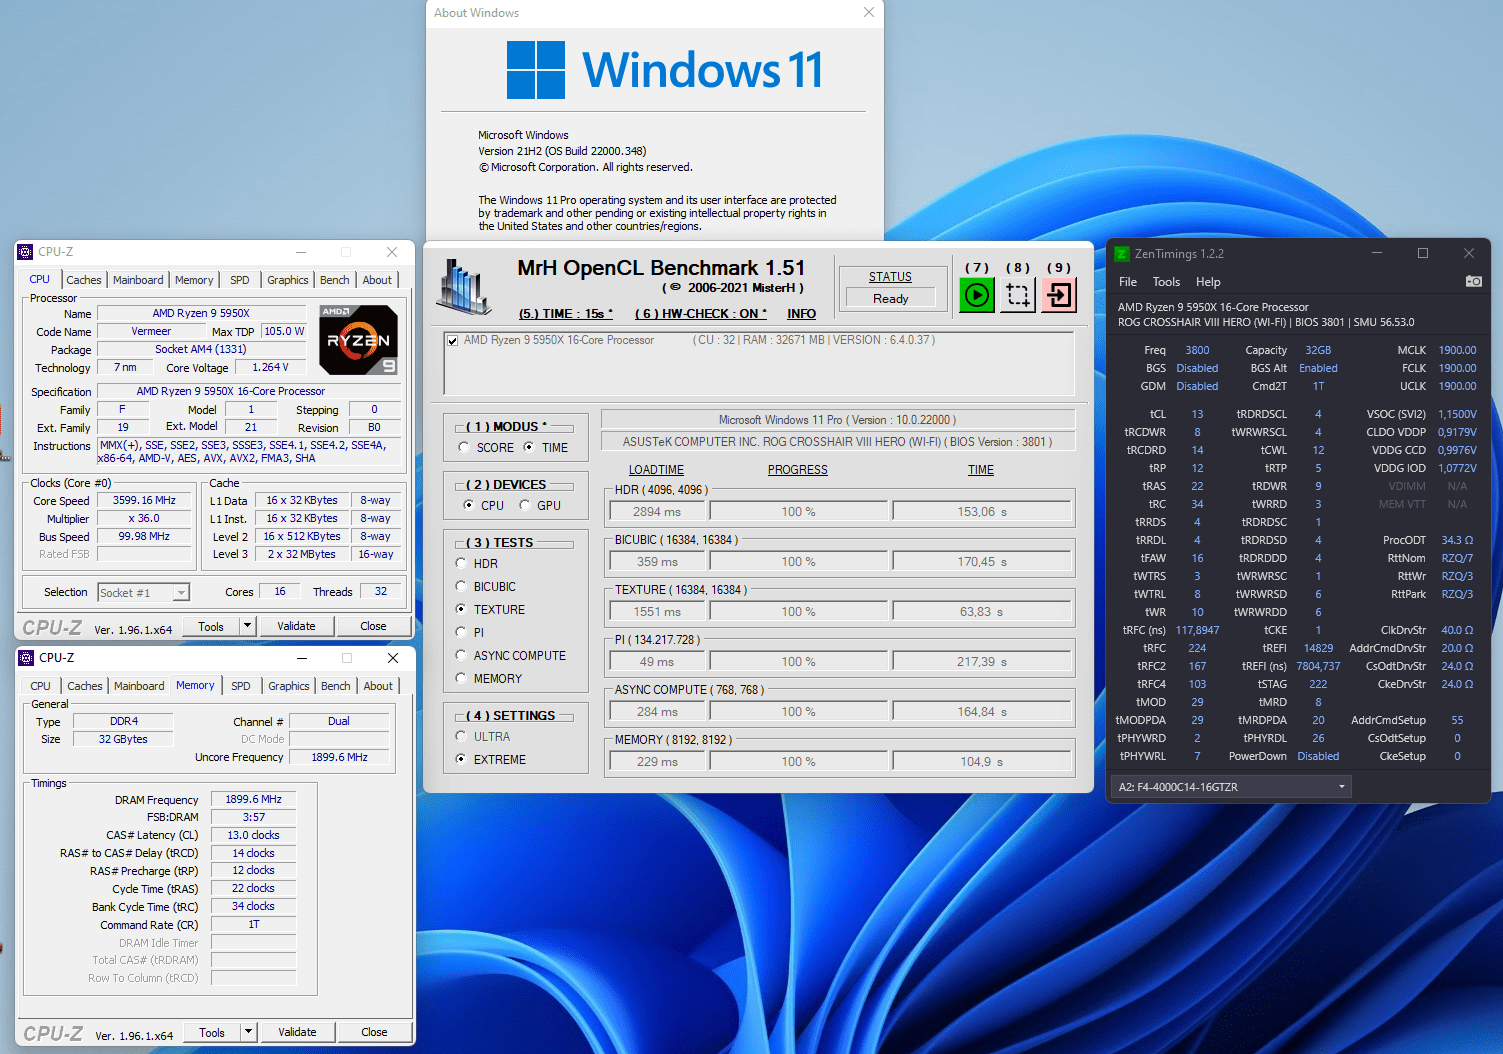Click the bottom CPU-Z window title icon
1503x1054 pixels.
27,658
